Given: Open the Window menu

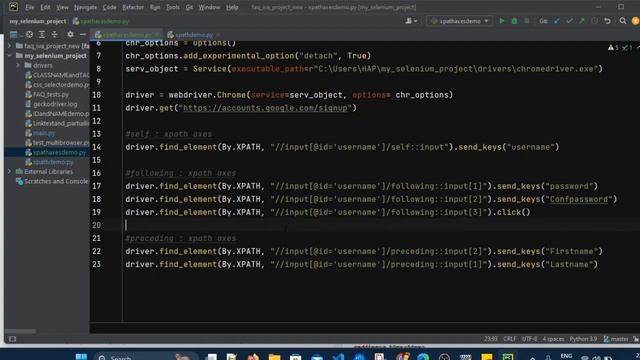Looking at the screenshot, I should [209, 7].
